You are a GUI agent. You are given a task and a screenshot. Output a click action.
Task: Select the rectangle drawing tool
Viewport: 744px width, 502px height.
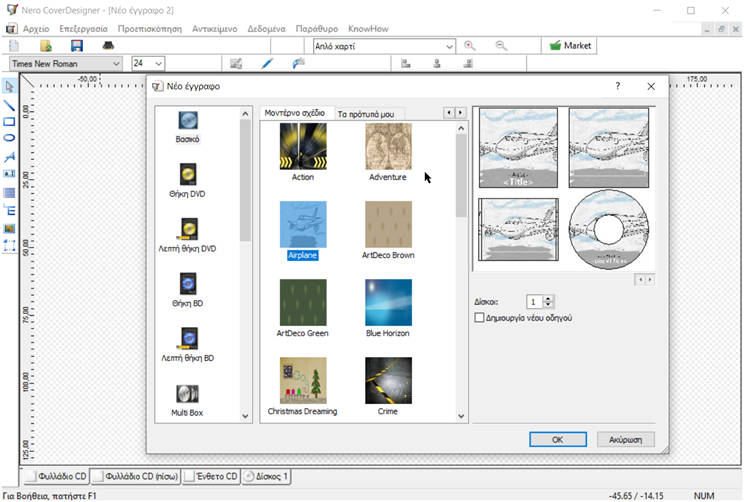pyautogui.click(x=9, y=122)
